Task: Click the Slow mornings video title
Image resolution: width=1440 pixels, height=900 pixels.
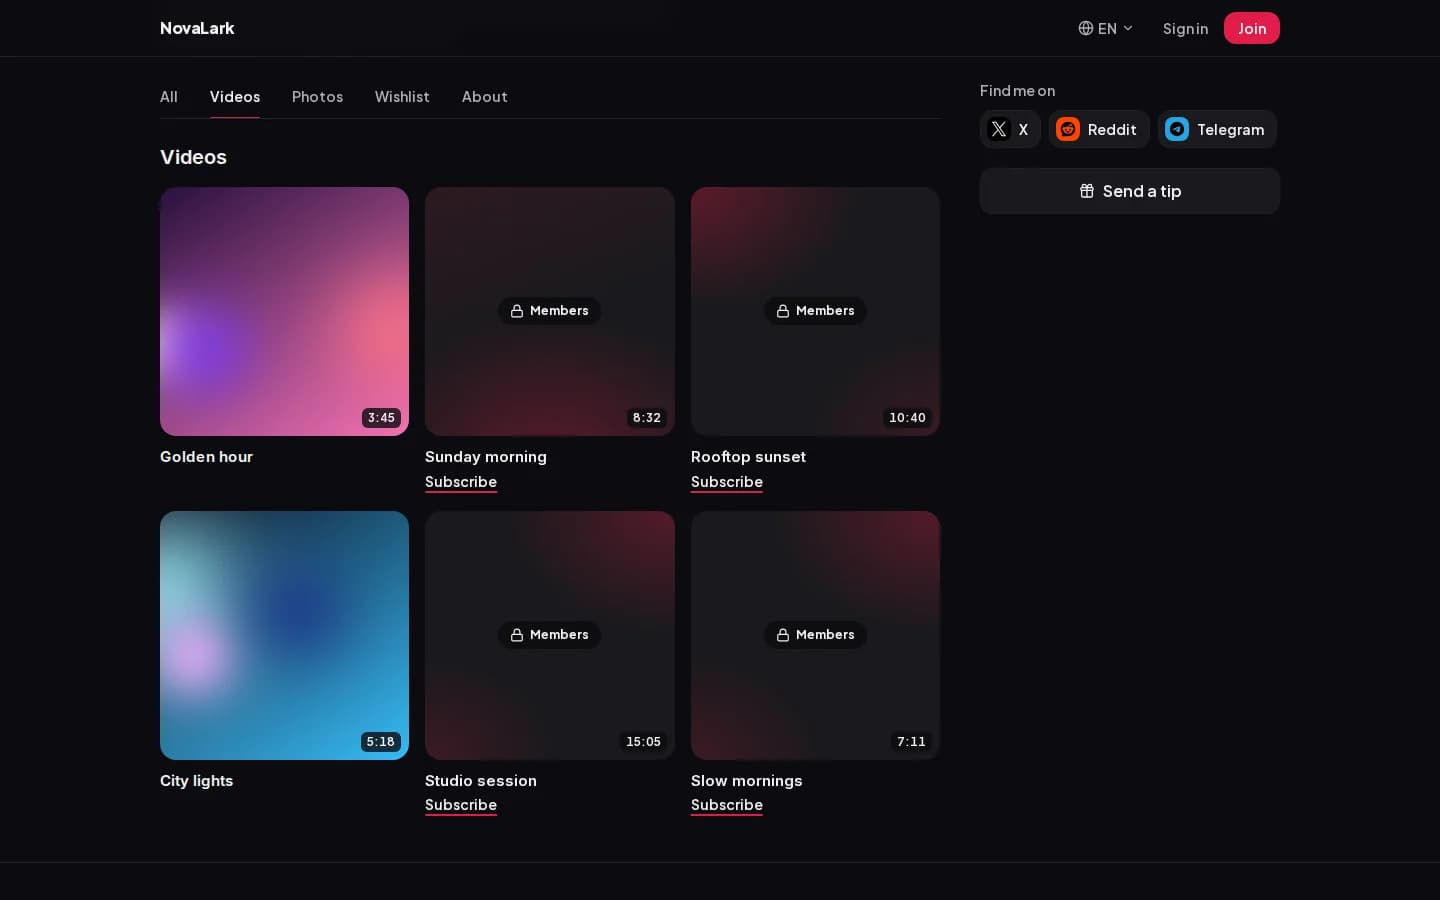Action: pyautogui.click(x=746, y=781)
